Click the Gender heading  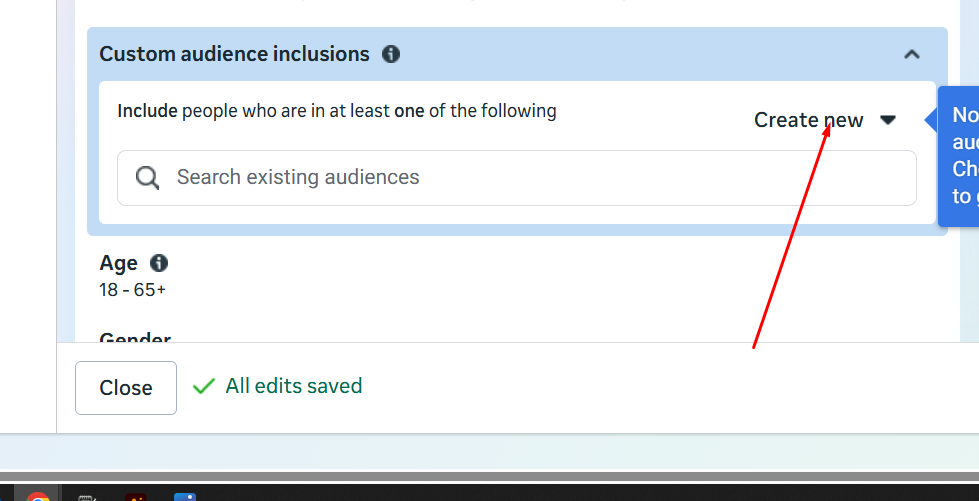135,338
